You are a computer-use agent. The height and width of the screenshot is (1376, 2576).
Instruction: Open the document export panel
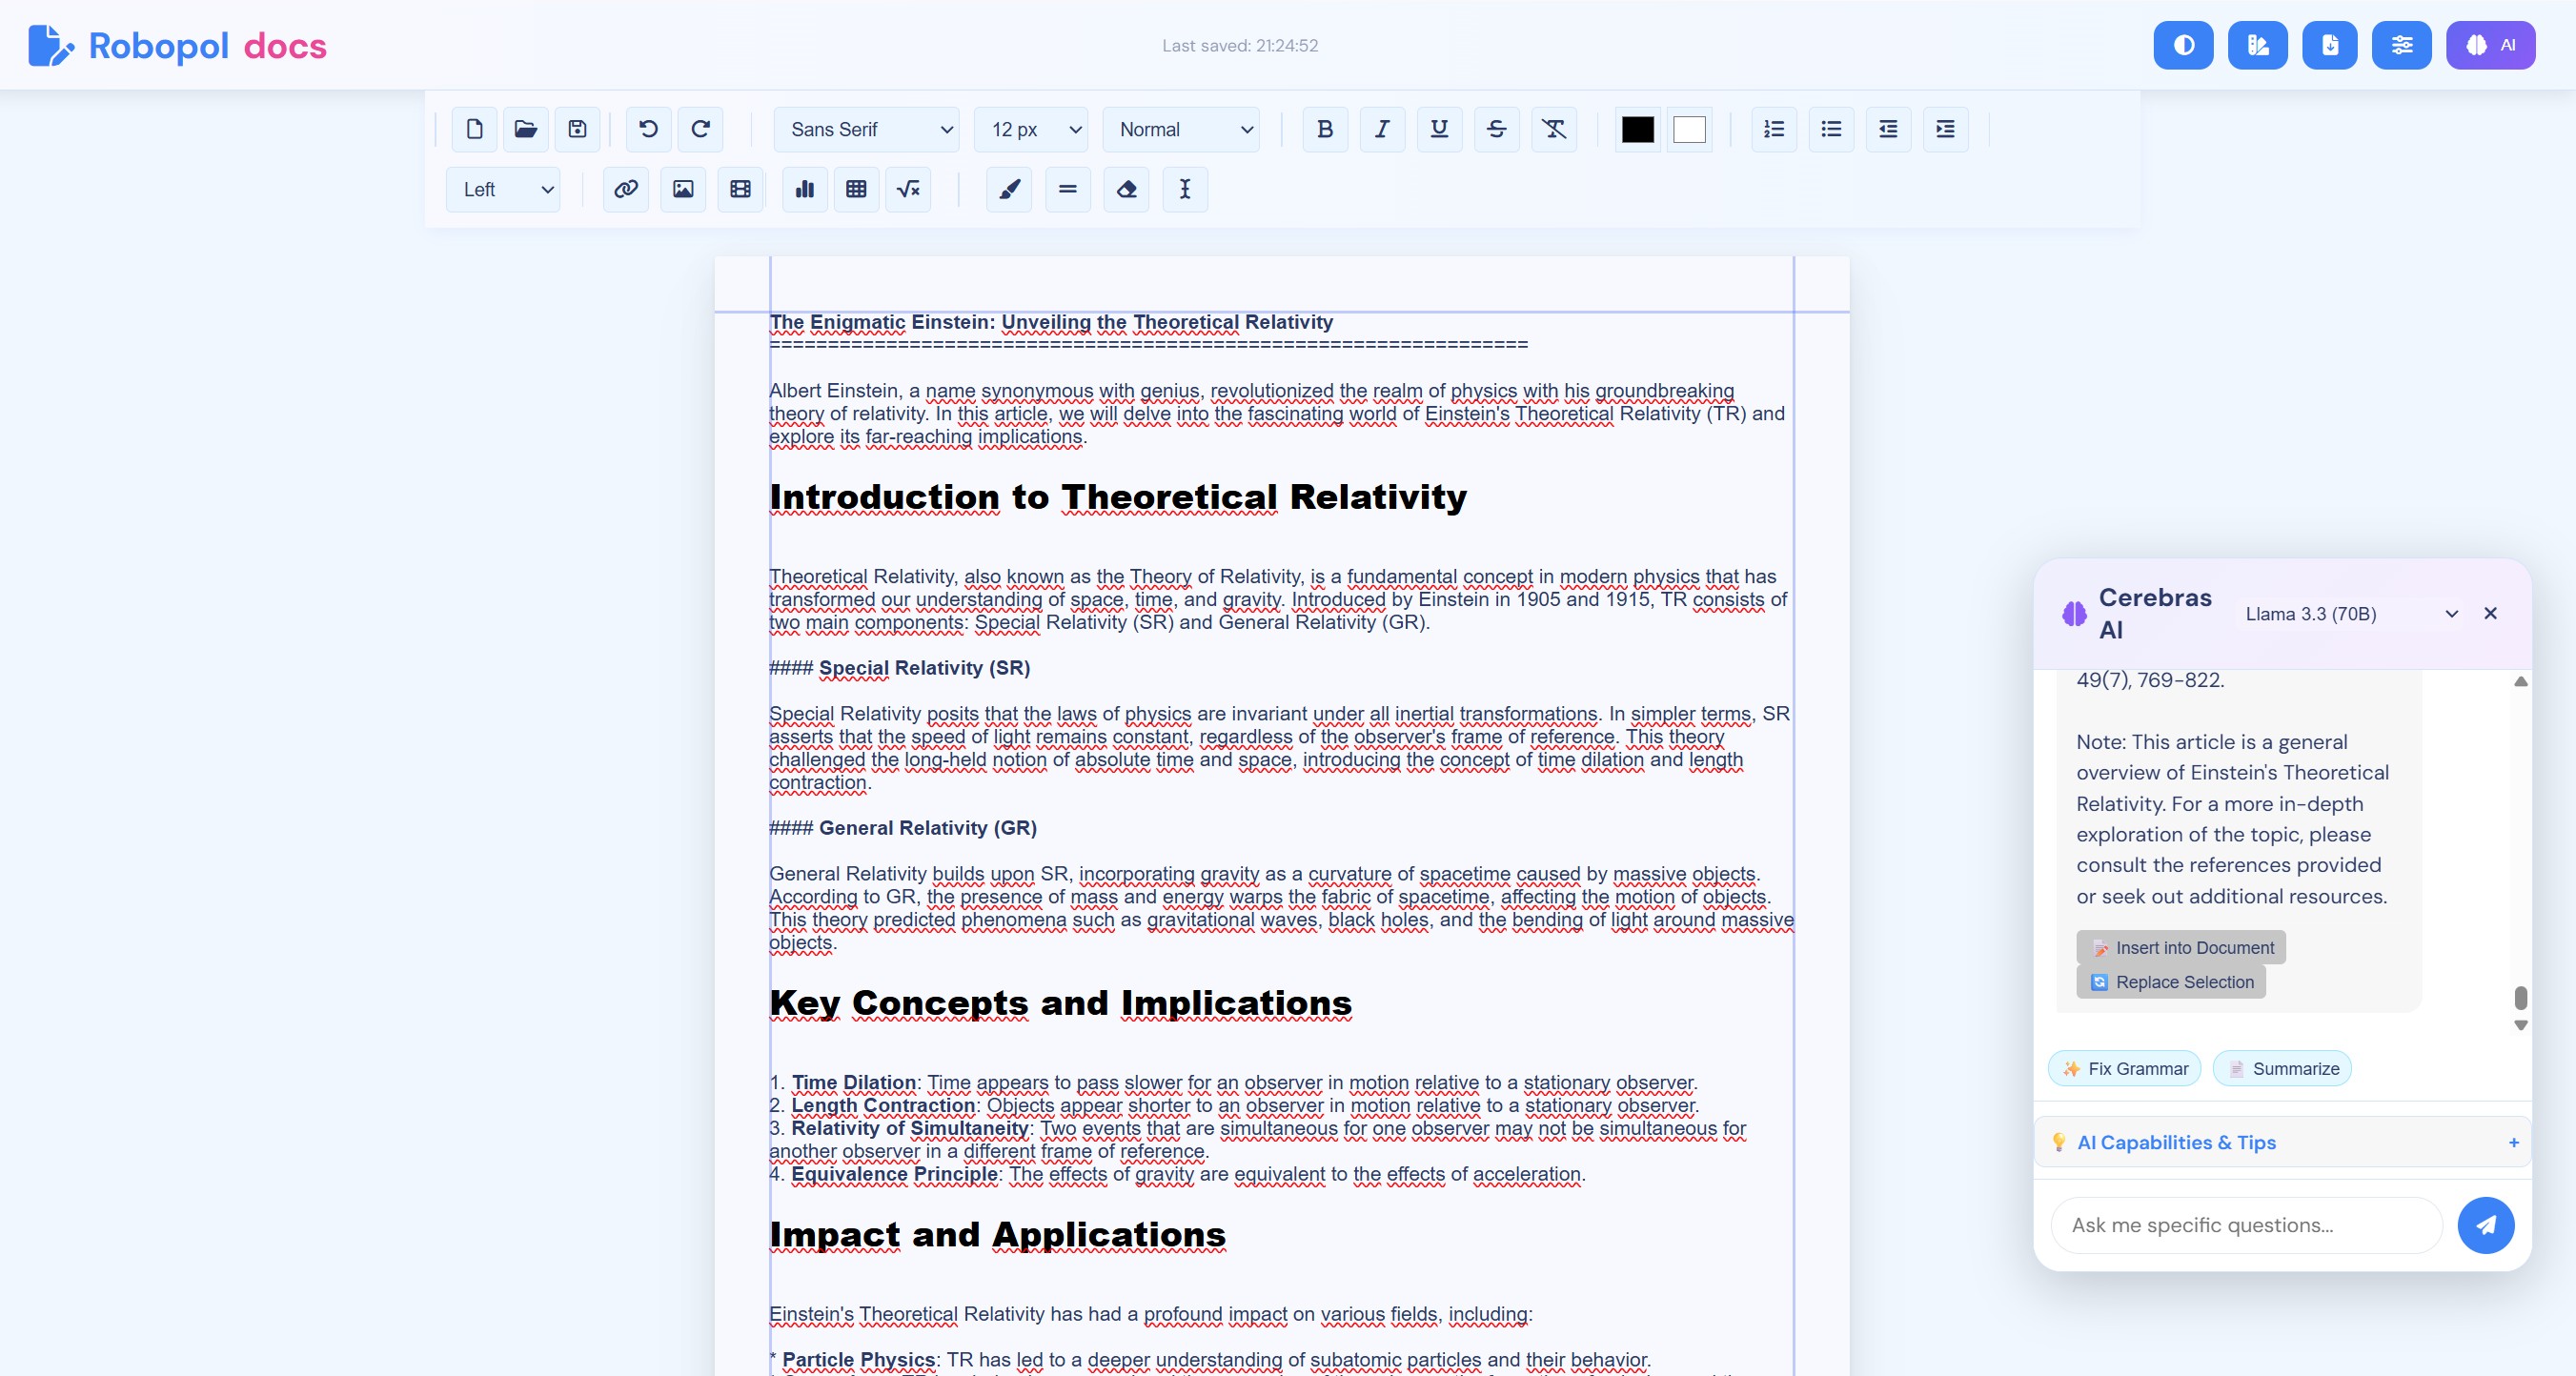coord(2330,45)
